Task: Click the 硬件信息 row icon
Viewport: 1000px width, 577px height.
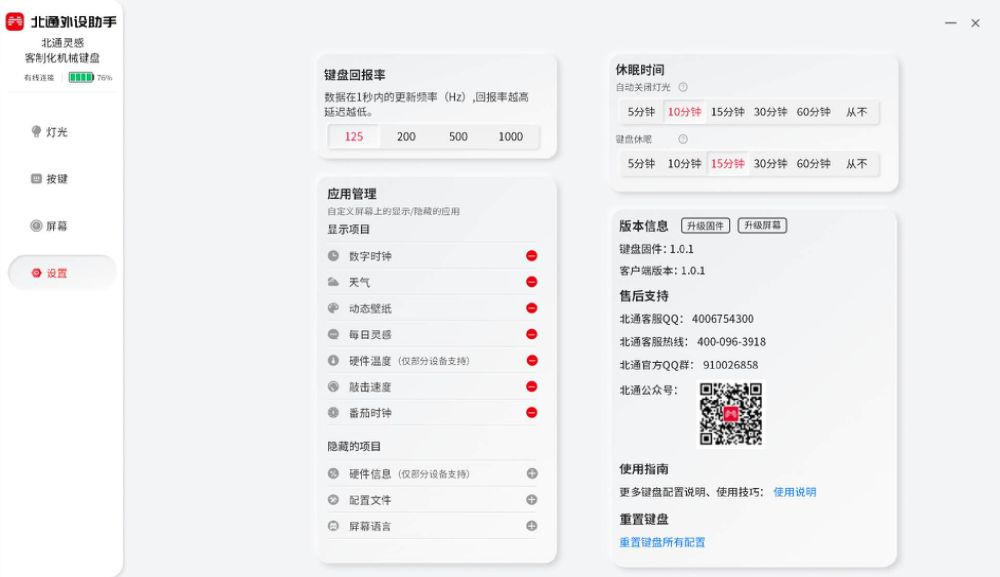Action: [x=333, y=473]
